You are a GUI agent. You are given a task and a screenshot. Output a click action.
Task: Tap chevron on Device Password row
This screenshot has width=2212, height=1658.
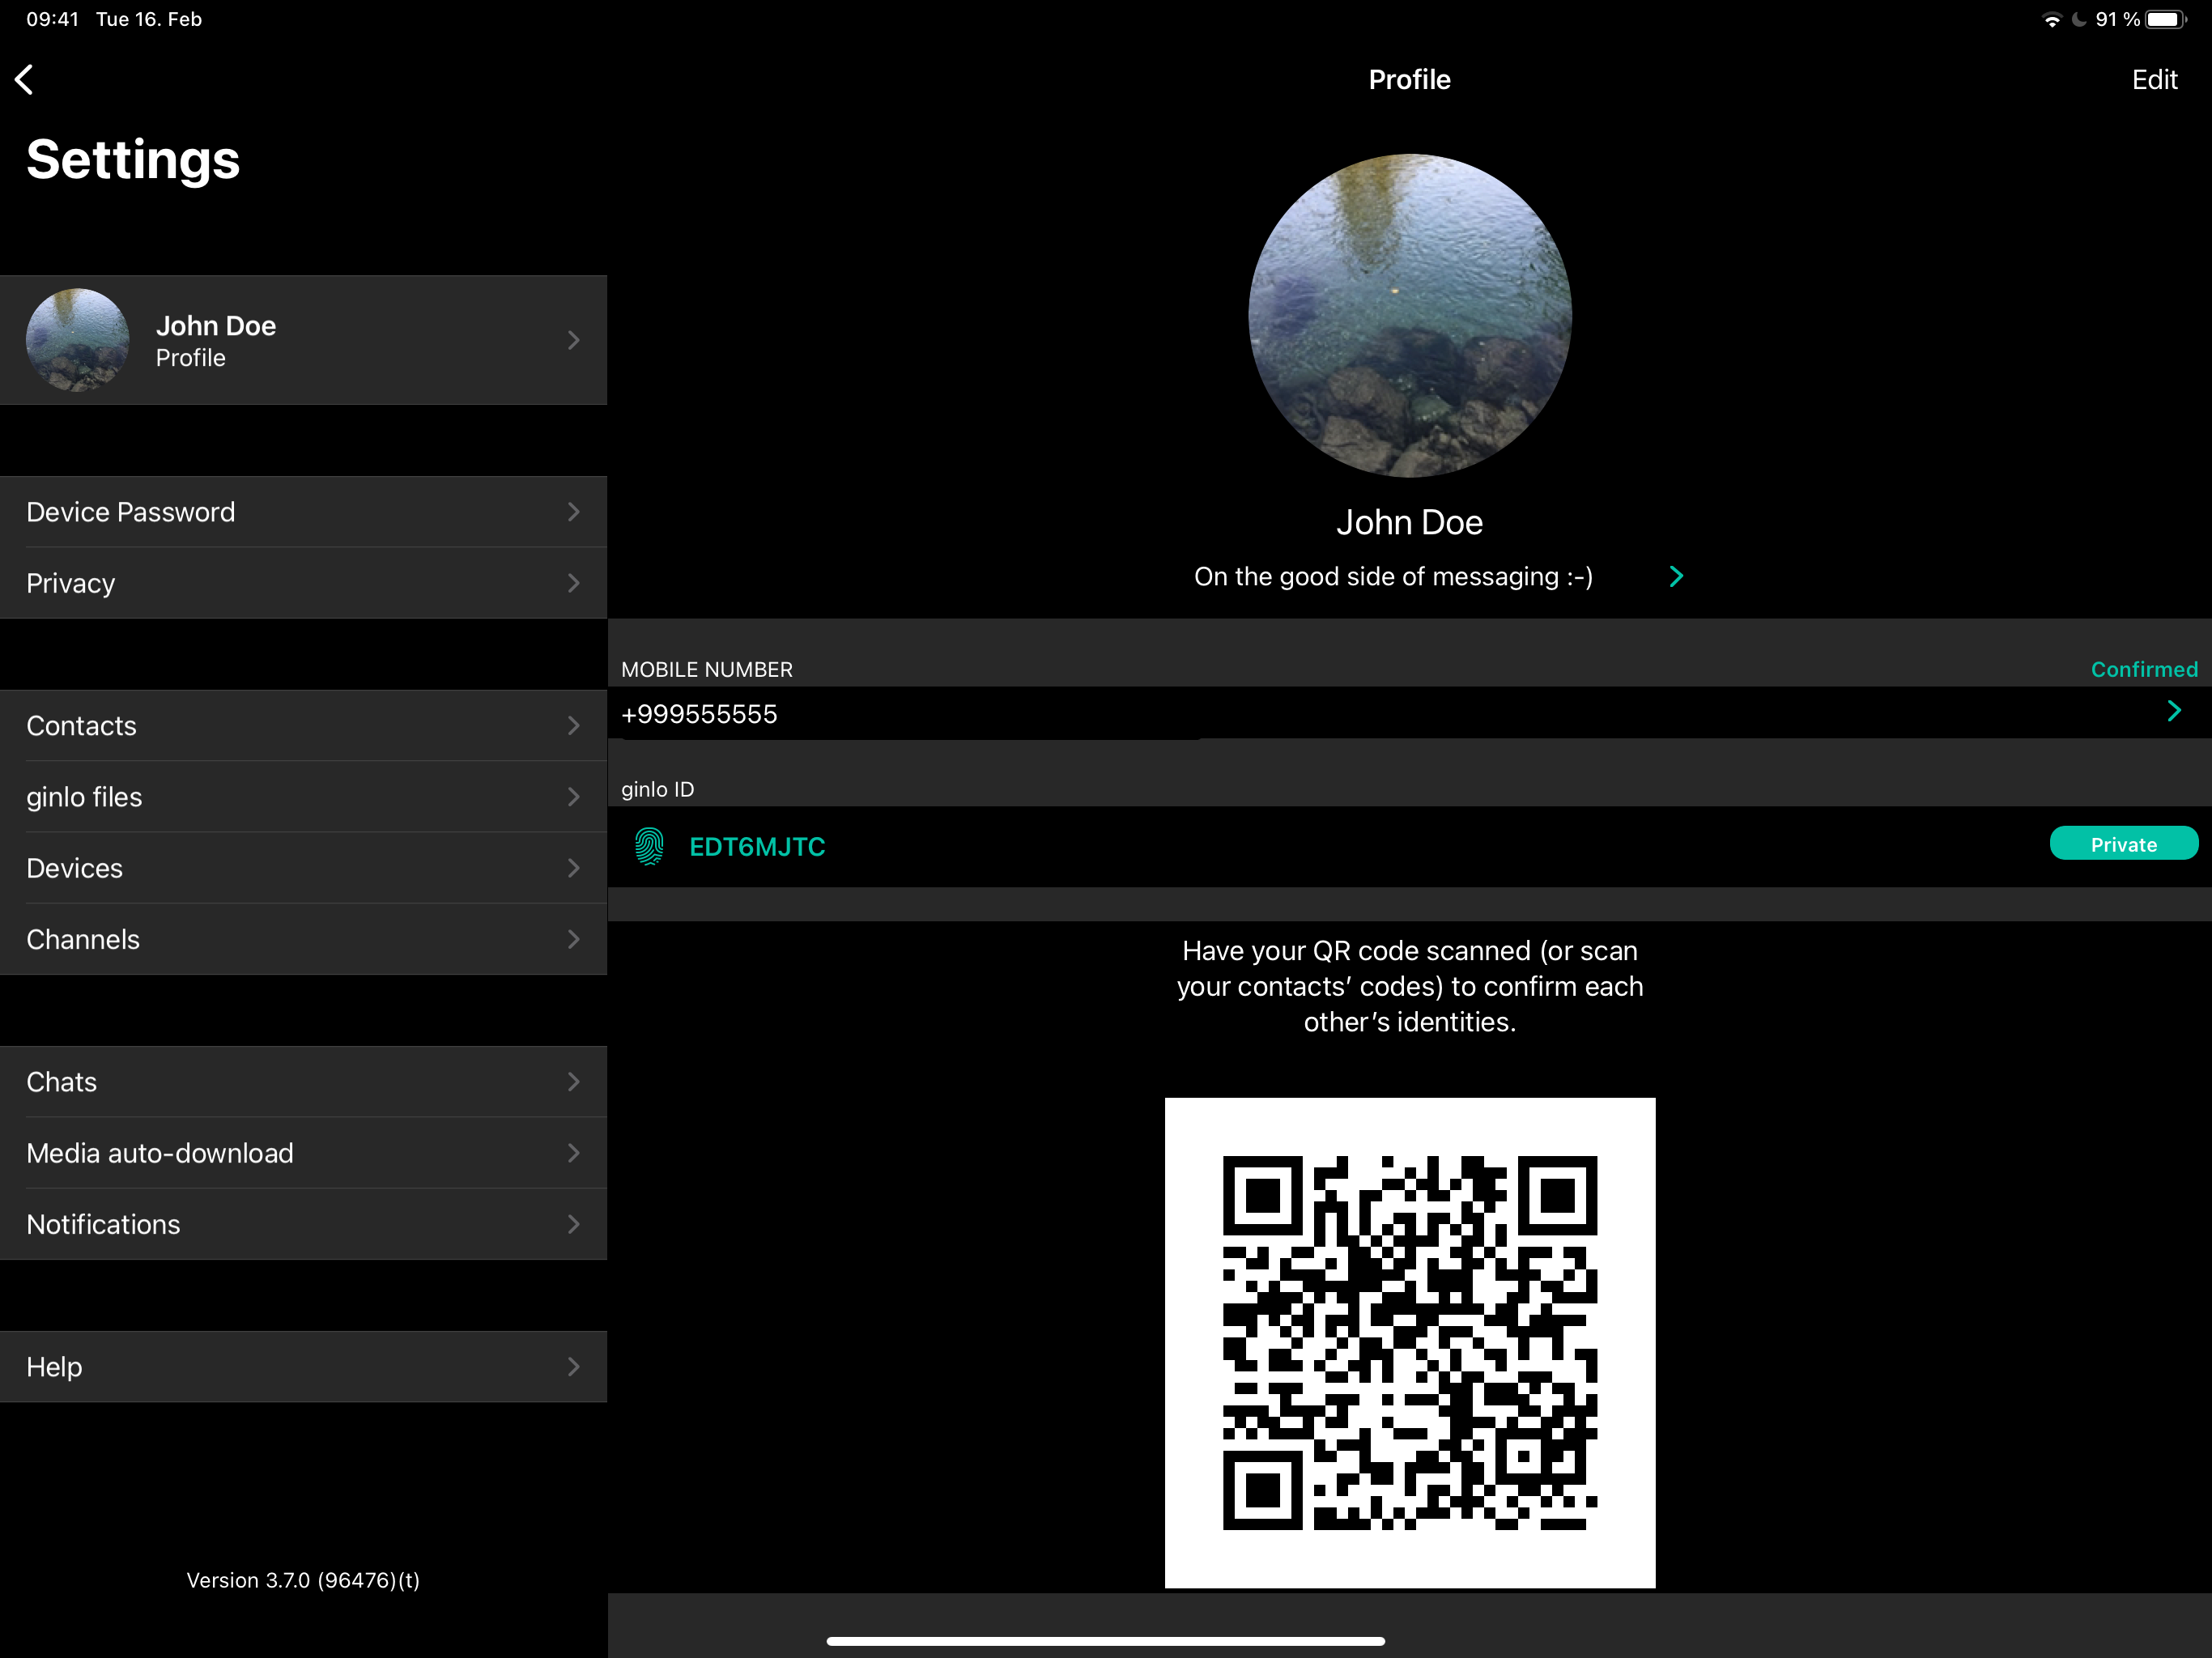pyautogui.click(x=574, y=512)
